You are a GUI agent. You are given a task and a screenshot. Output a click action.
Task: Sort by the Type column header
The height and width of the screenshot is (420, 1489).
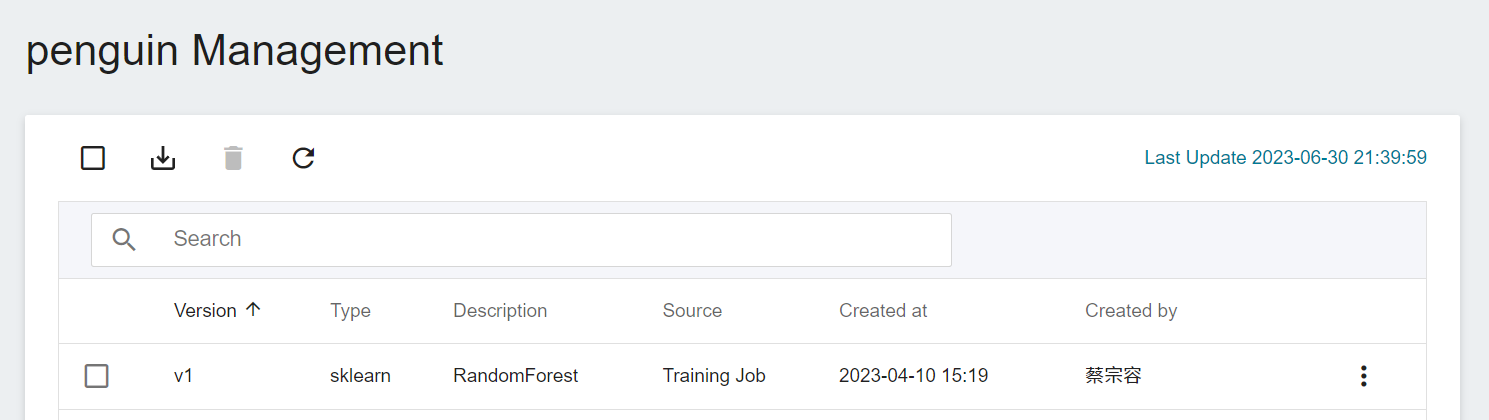350,311
